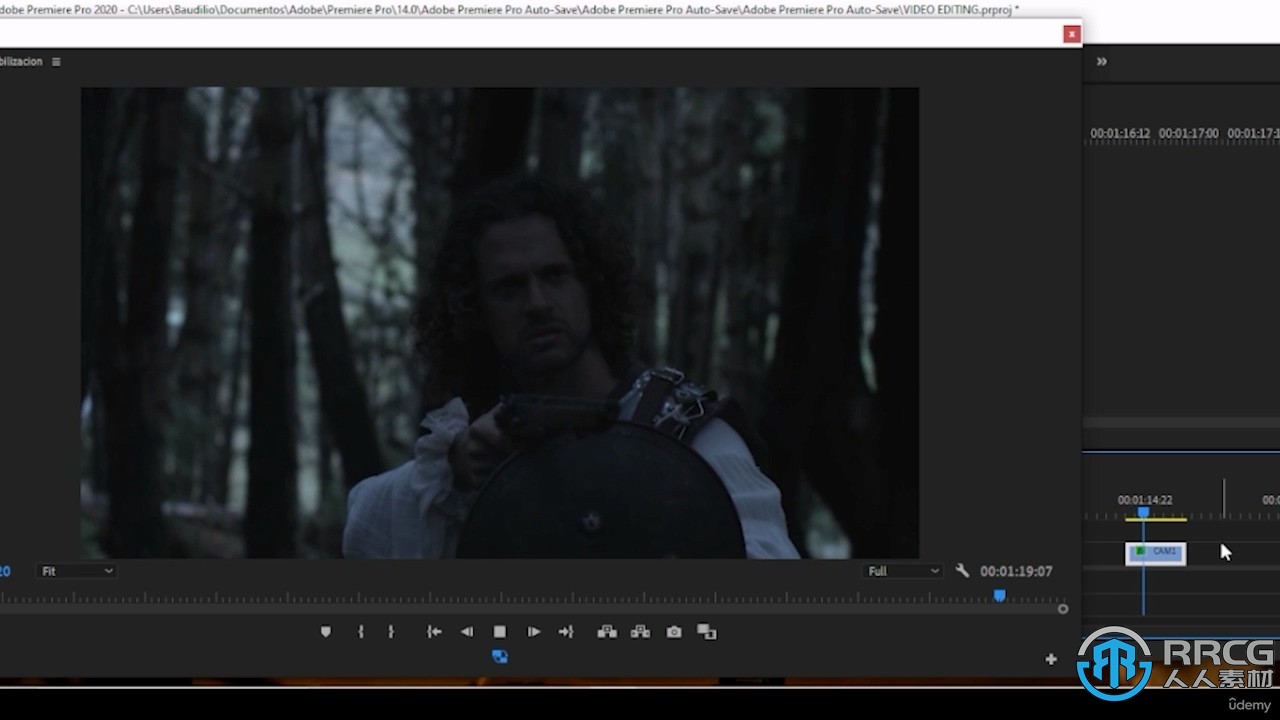Click the Extract button
The image size is (1280, 720).
click(641, 632)
